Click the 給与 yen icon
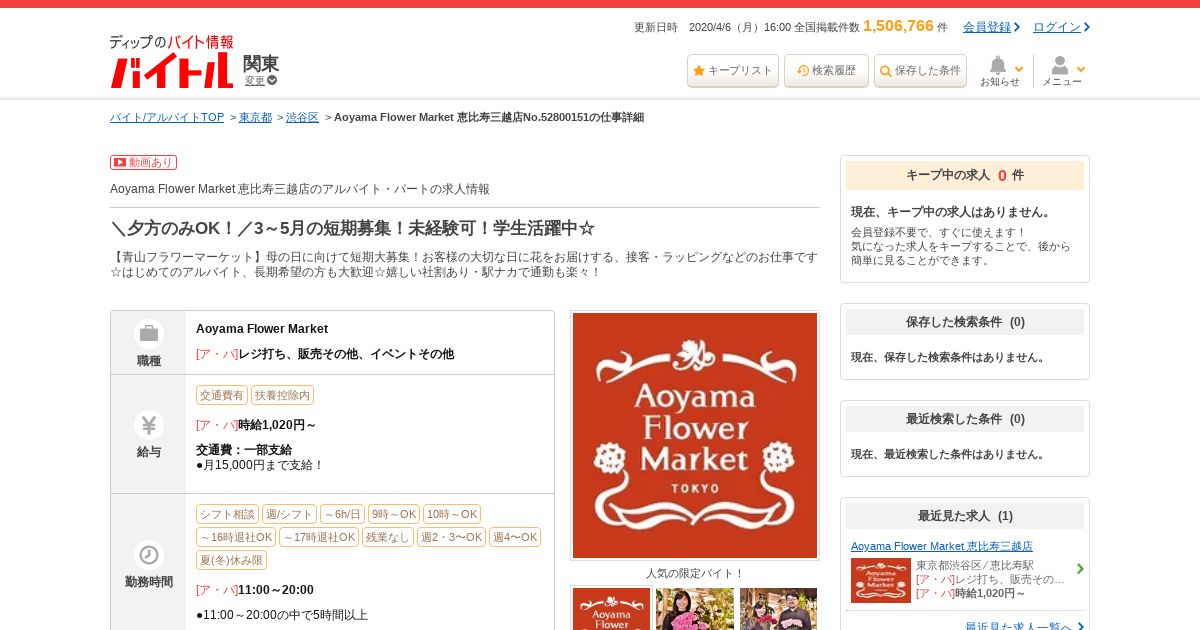Viewport: 1200px width, 630px height. [148, 425]
